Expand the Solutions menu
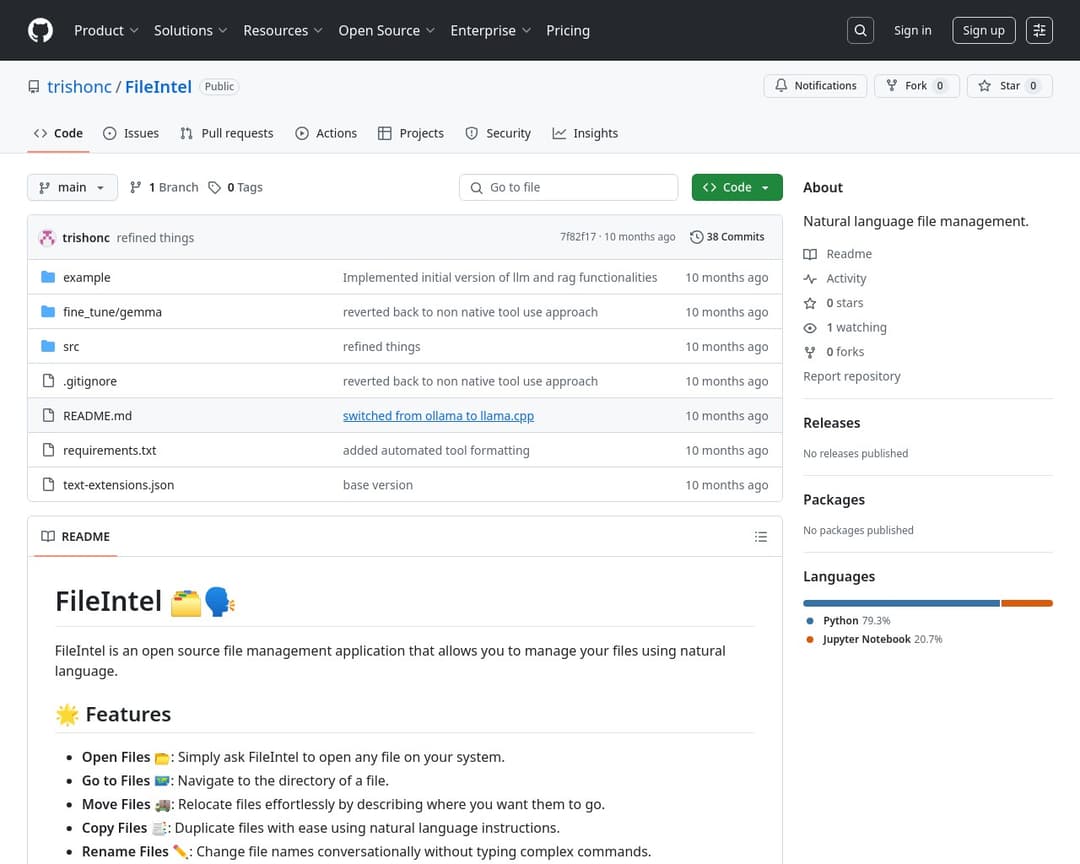Image resolution: width=1080 pixels, height=864 pixels. tap(190, 30)
